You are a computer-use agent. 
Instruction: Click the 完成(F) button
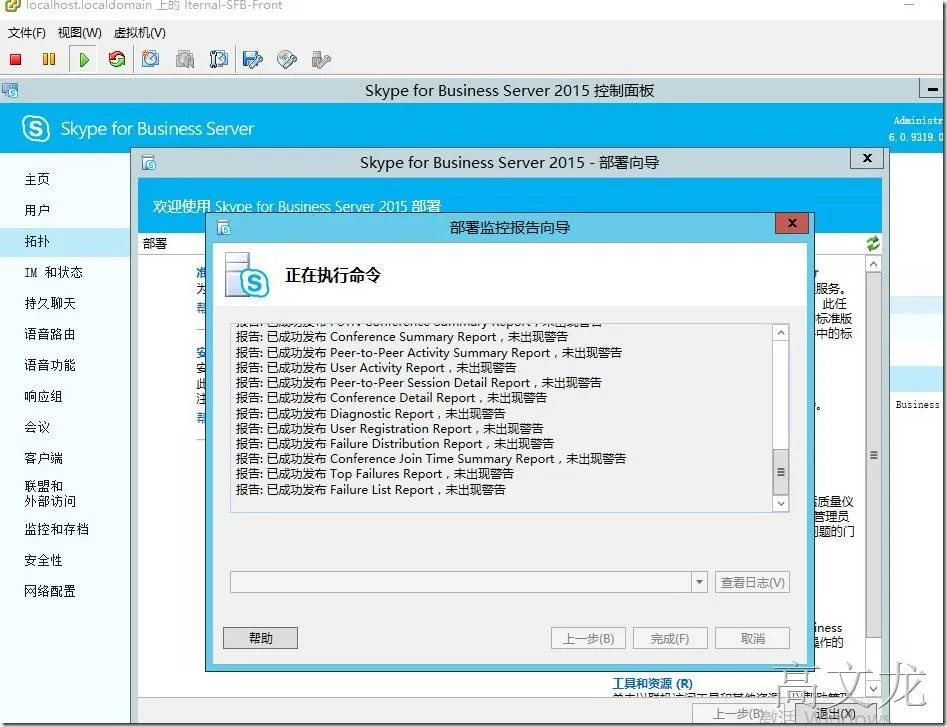coord(670,638)
